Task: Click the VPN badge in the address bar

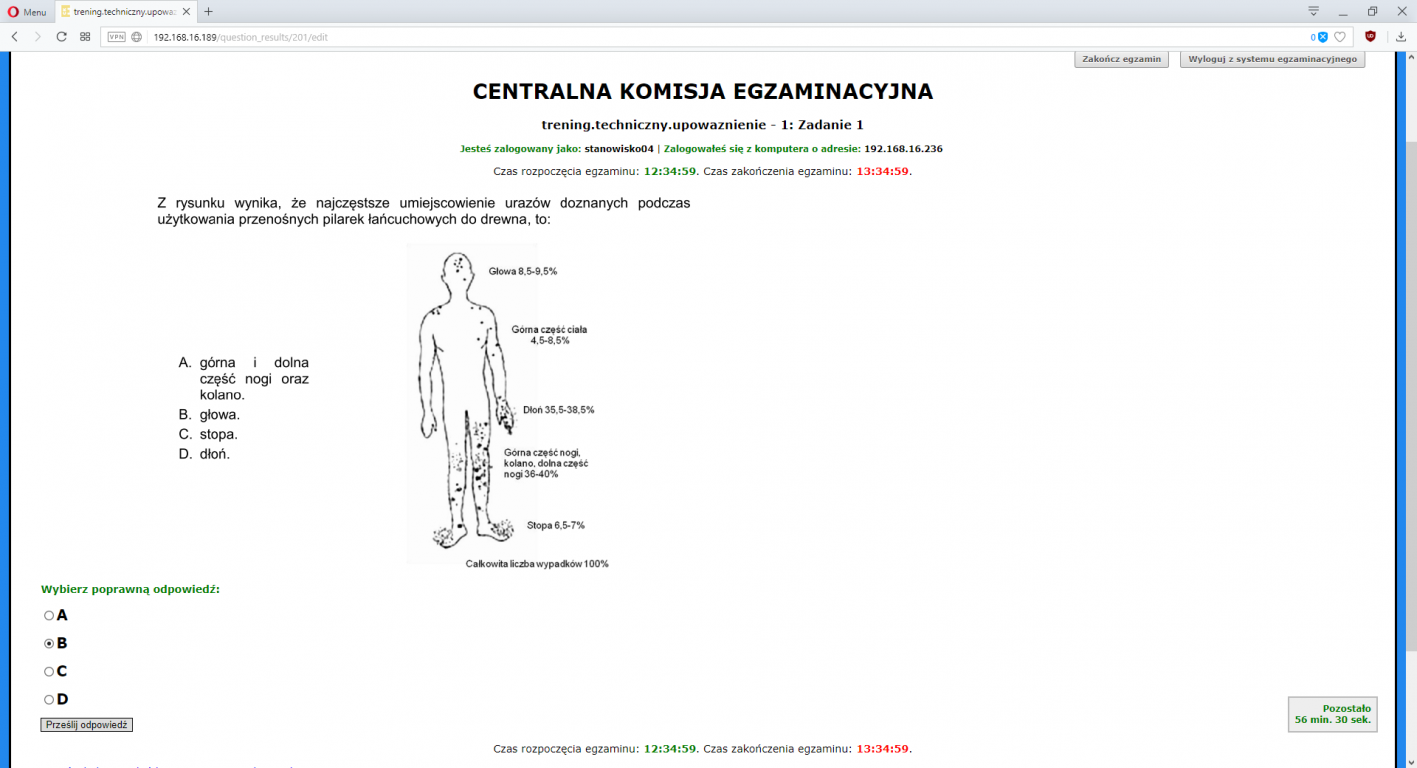Action: pos(116,37)
